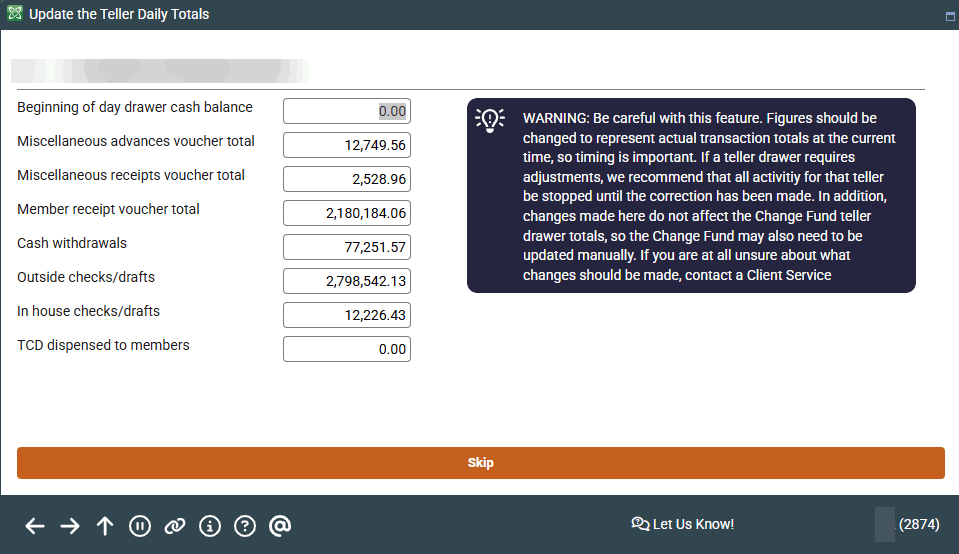Focus the In house checks/drafts field
Screen dimensions: 959x554
[x=347, y=315]
